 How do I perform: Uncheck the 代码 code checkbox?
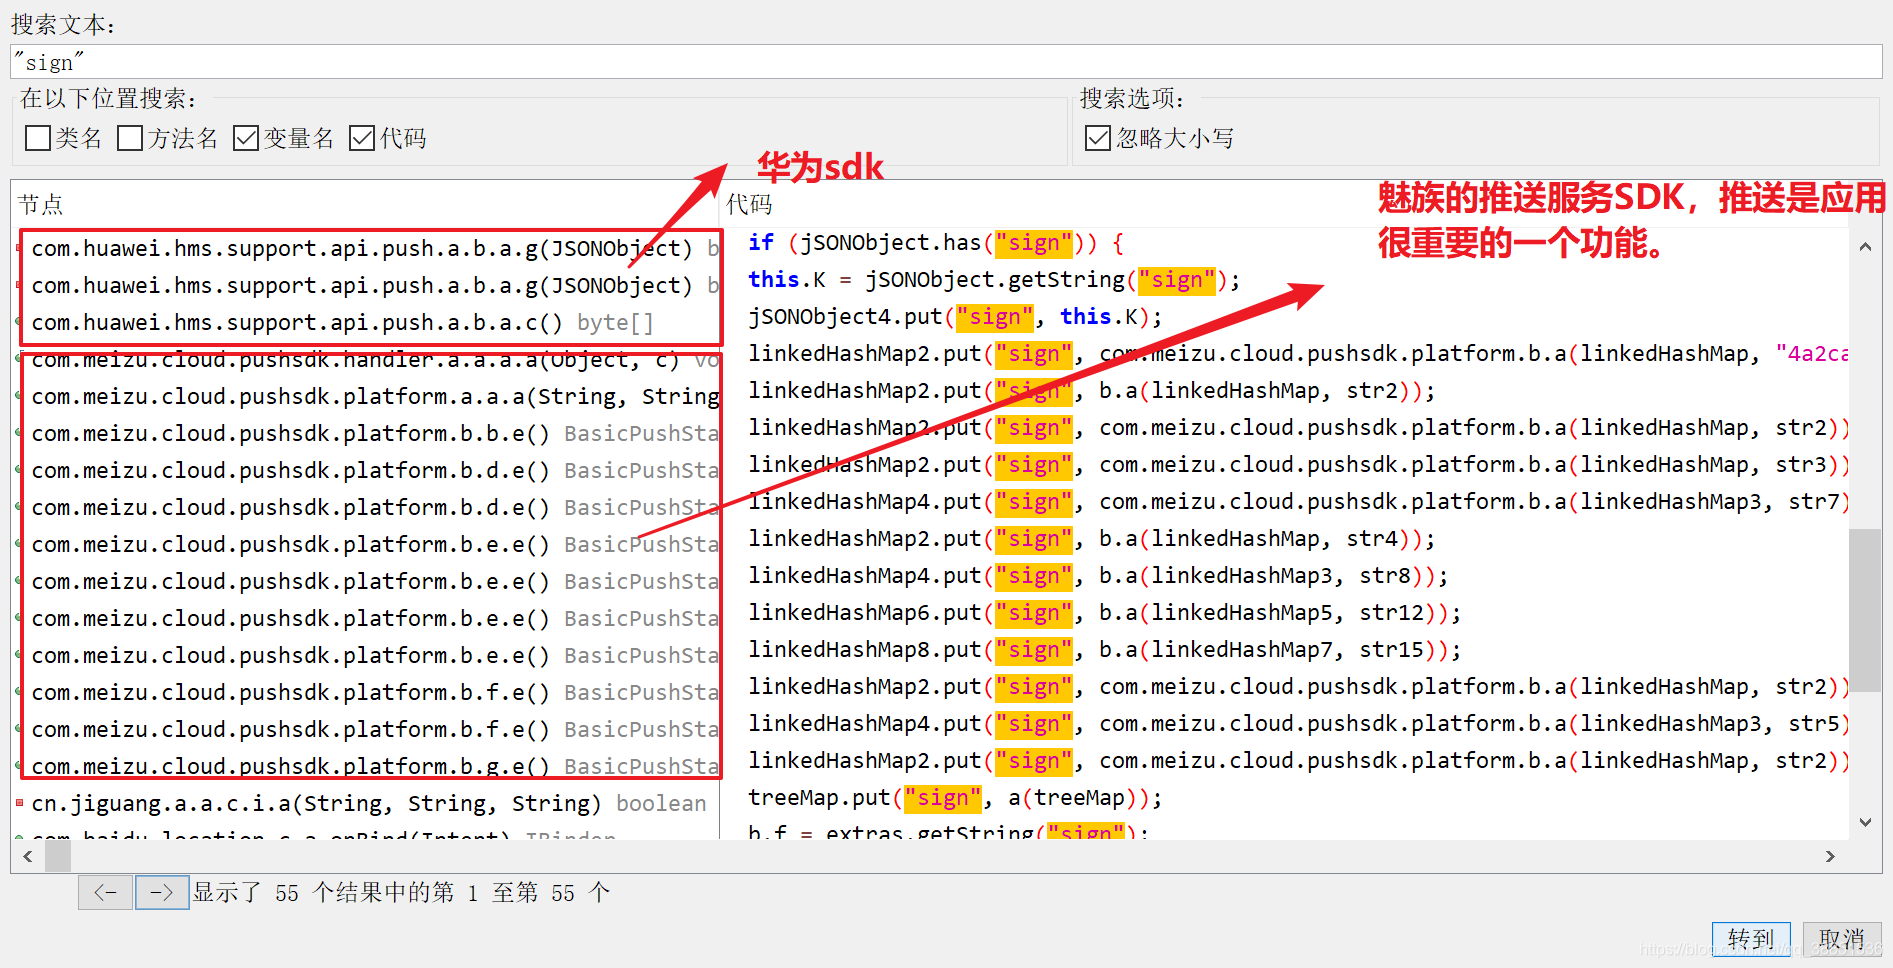(x=362, y=138)
